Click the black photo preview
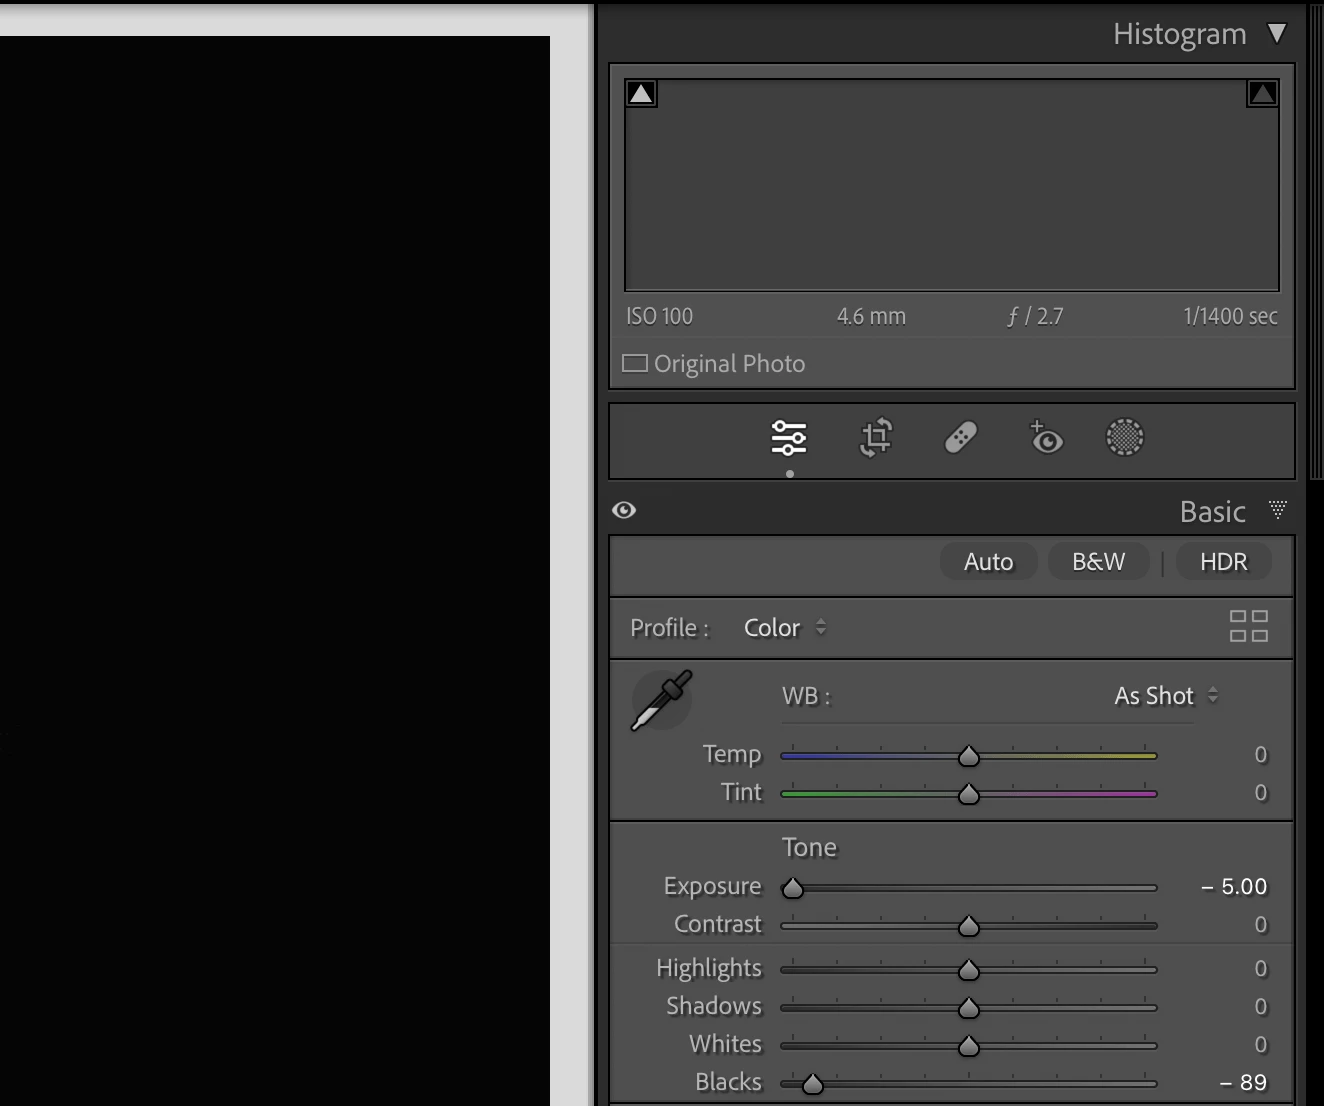Viewport: 1324px width, 1106px height. tap(274, 570)
